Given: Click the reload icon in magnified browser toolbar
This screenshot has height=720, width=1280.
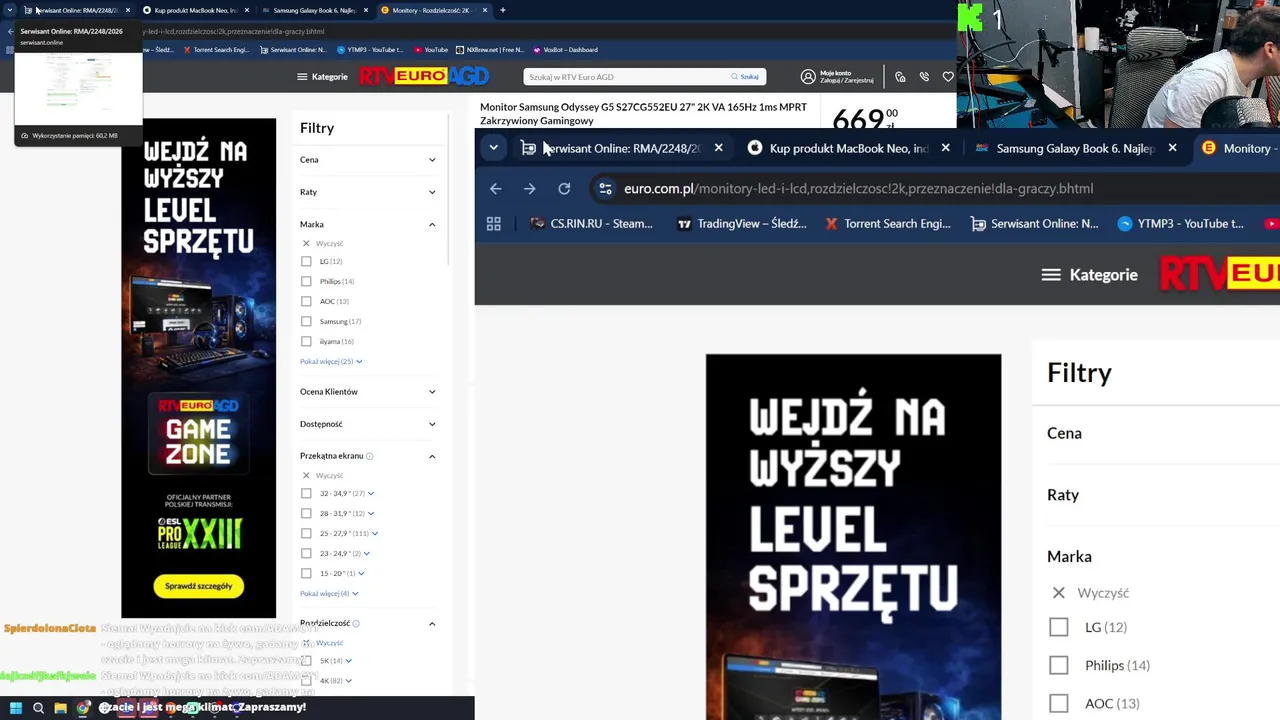Looking at the screenshot, I should click(564, 188).
